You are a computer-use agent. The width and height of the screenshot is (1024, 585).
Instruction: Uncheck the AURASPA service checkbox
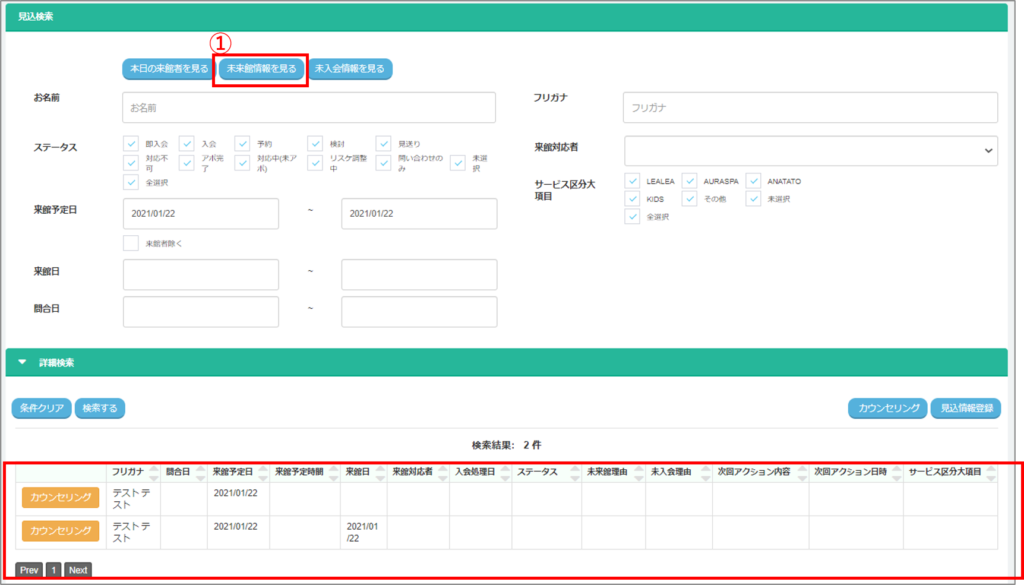[689, 181]
